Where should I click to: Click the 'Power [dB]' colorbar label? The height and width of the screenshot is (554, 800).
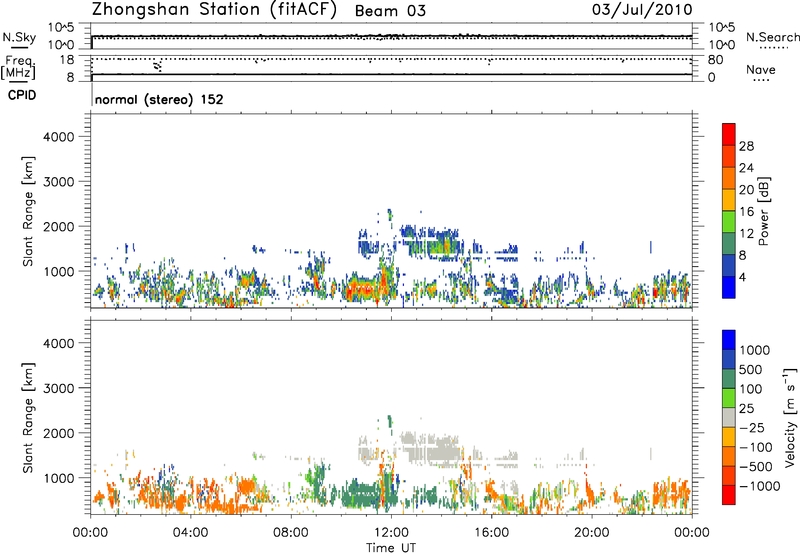point(763,211)
